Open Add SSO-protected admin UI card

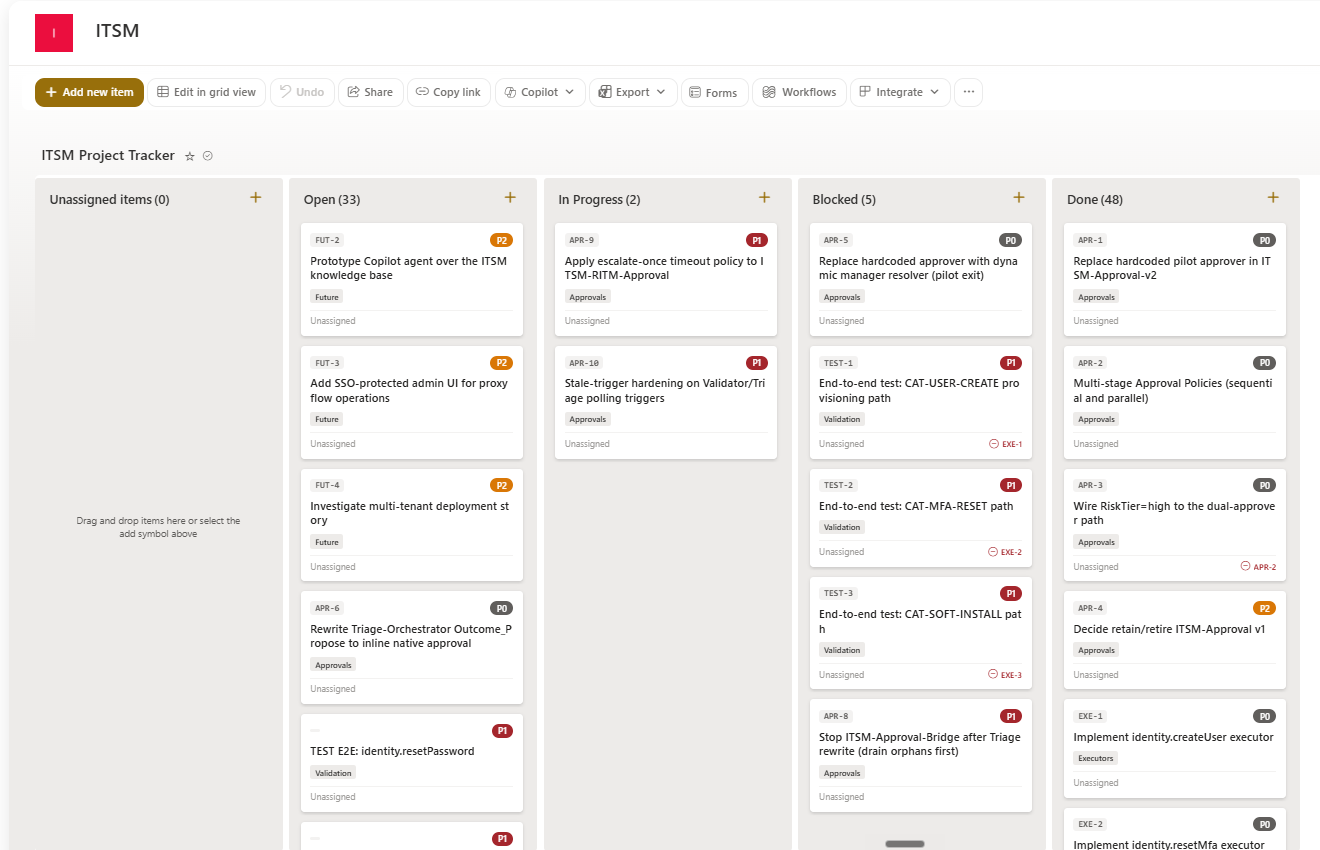[412, 402]
